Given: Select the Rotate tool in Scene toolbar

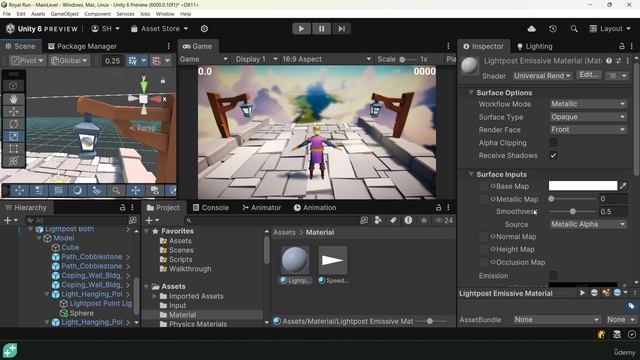Looking at the screenshot, I should [x=13, y=124].
